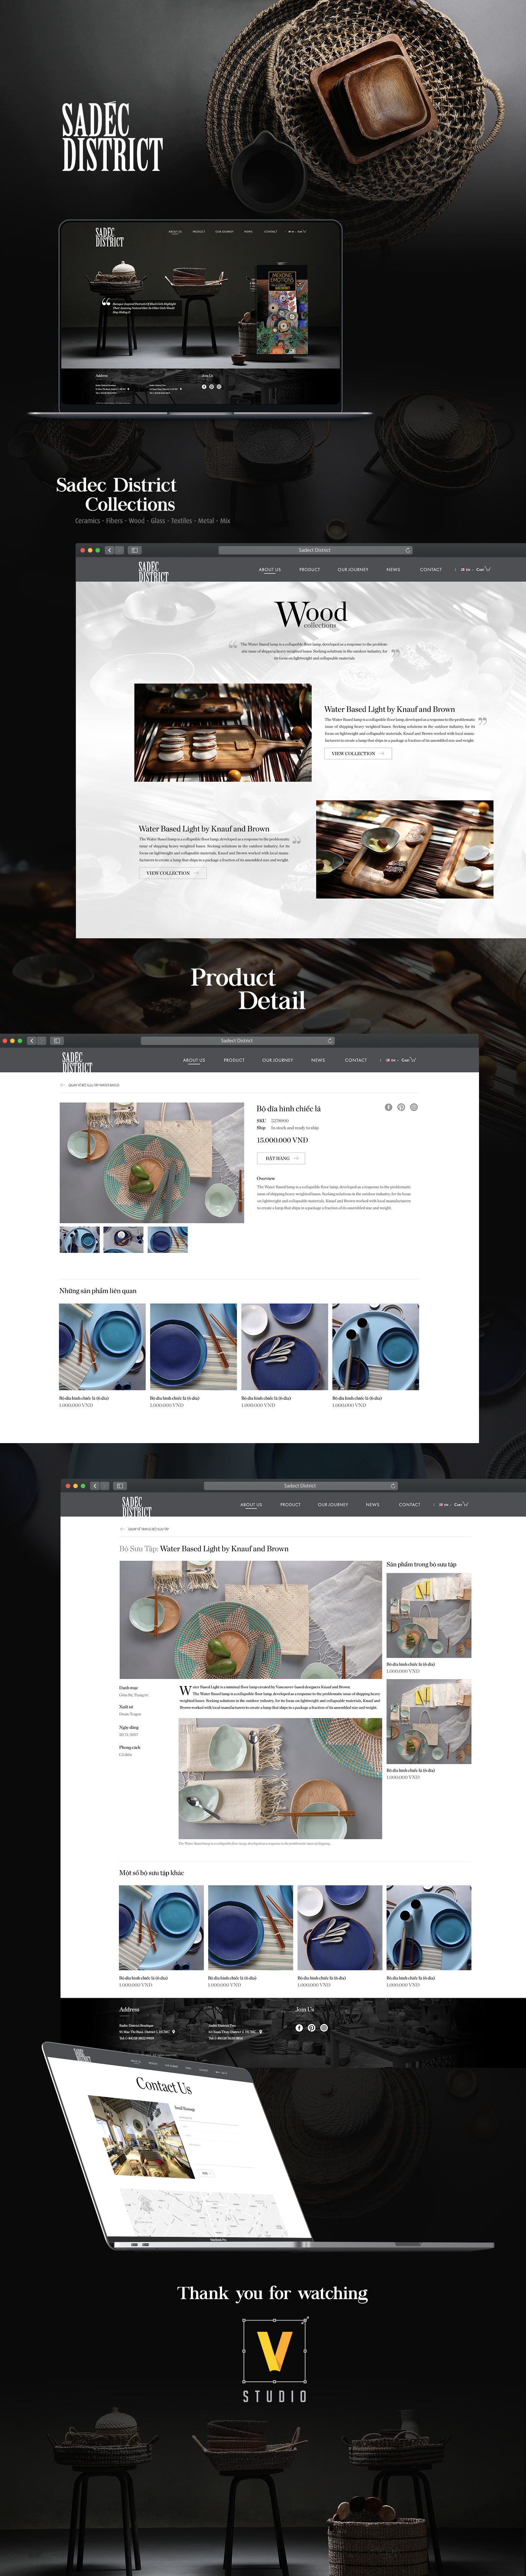Click the Những sản phẩm liên quan heading

point(98,1291)
